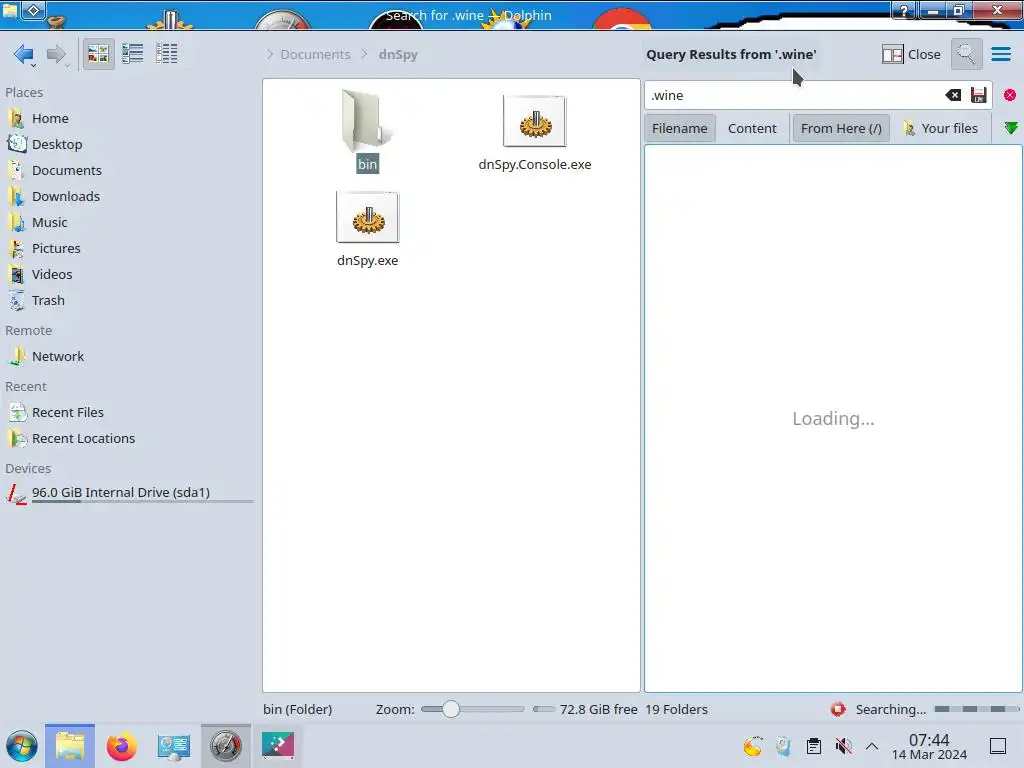
Task: Switch to Icons view mode
Action: coord(98,54)
